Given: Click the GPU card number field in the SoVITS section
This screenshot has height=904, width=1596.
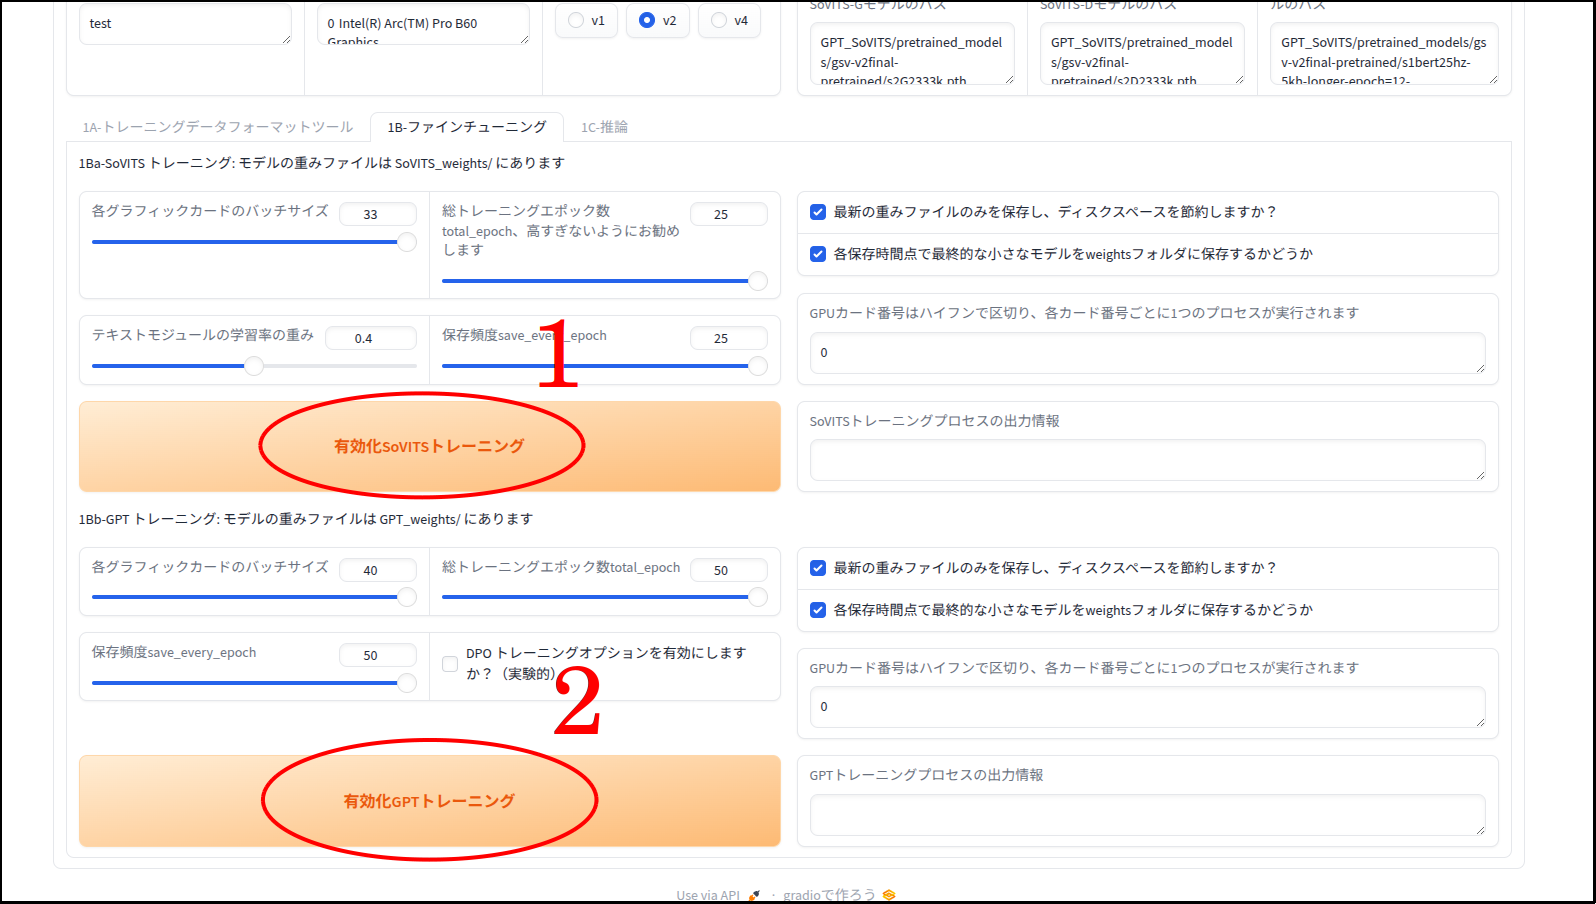Looking at the screenshot, I should pos(1147,353).
